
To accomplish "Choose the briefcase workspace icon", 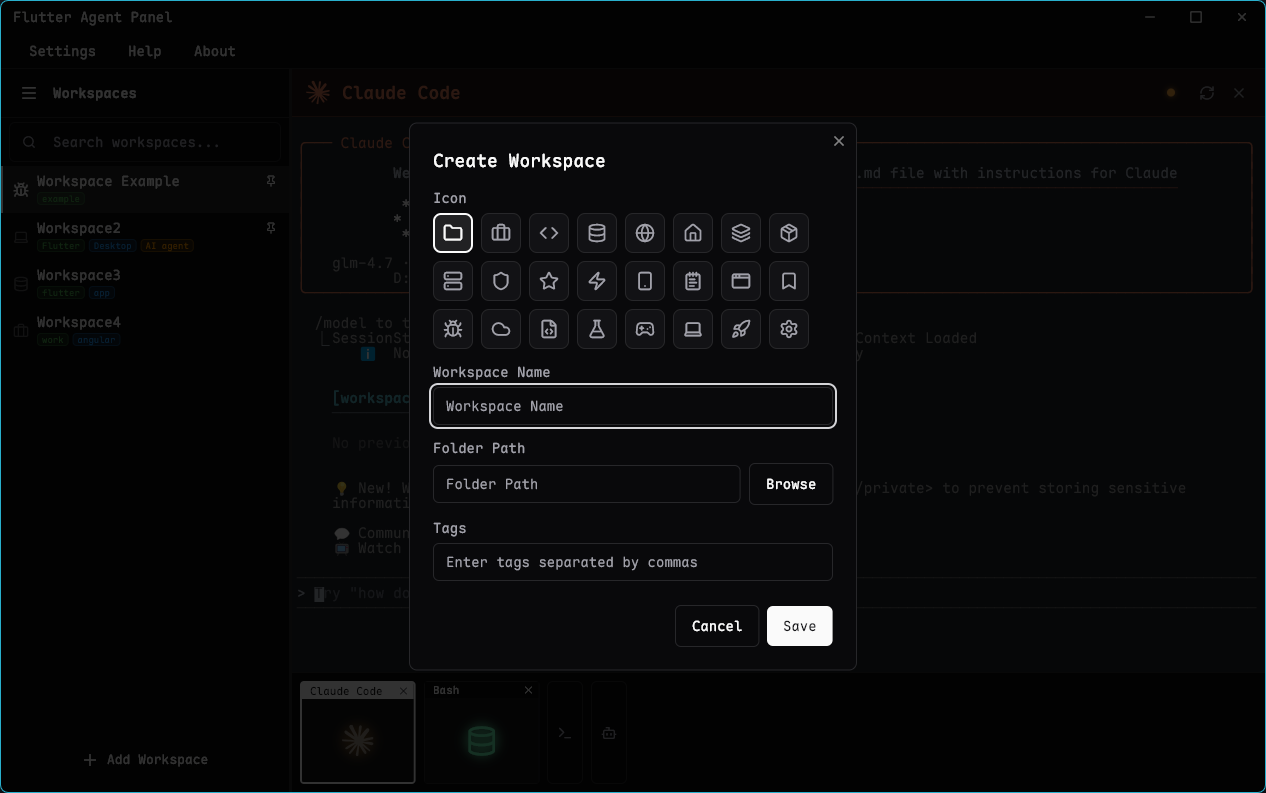I will [501, 233].
